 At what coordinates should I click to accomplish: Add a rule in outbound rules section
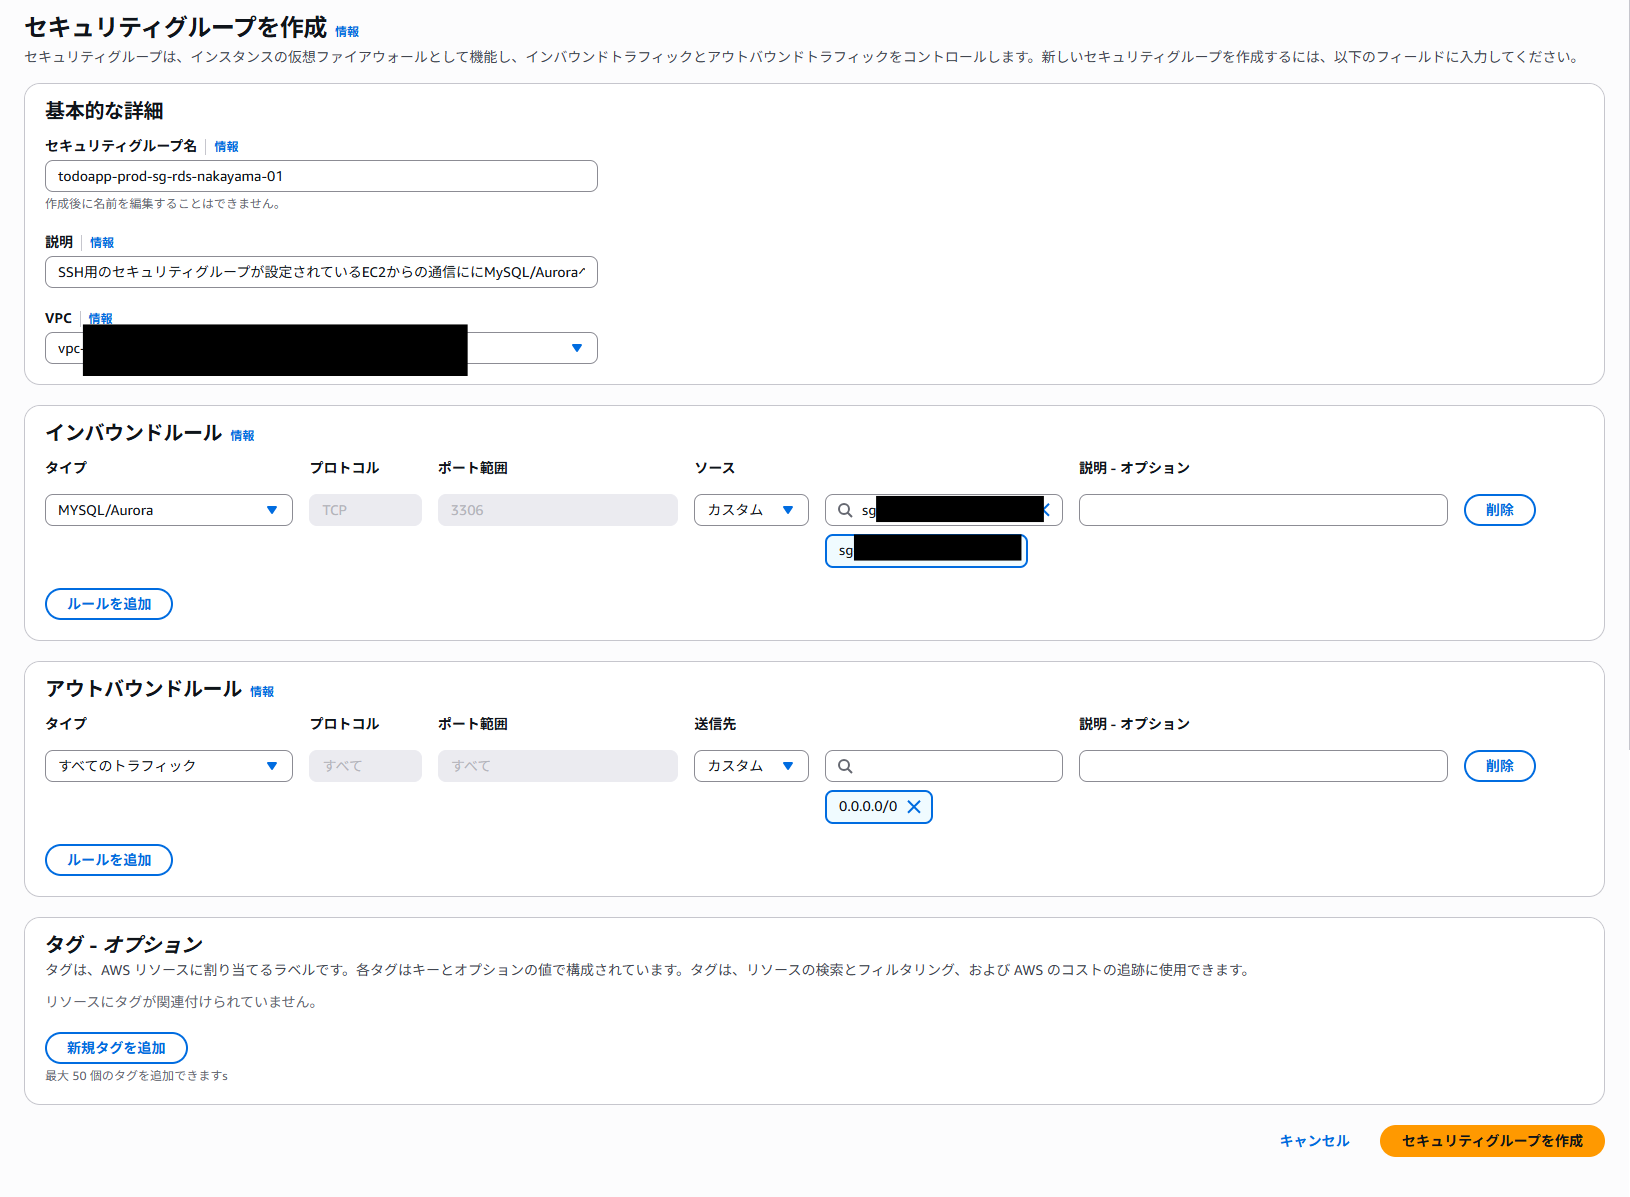(109, 860)
